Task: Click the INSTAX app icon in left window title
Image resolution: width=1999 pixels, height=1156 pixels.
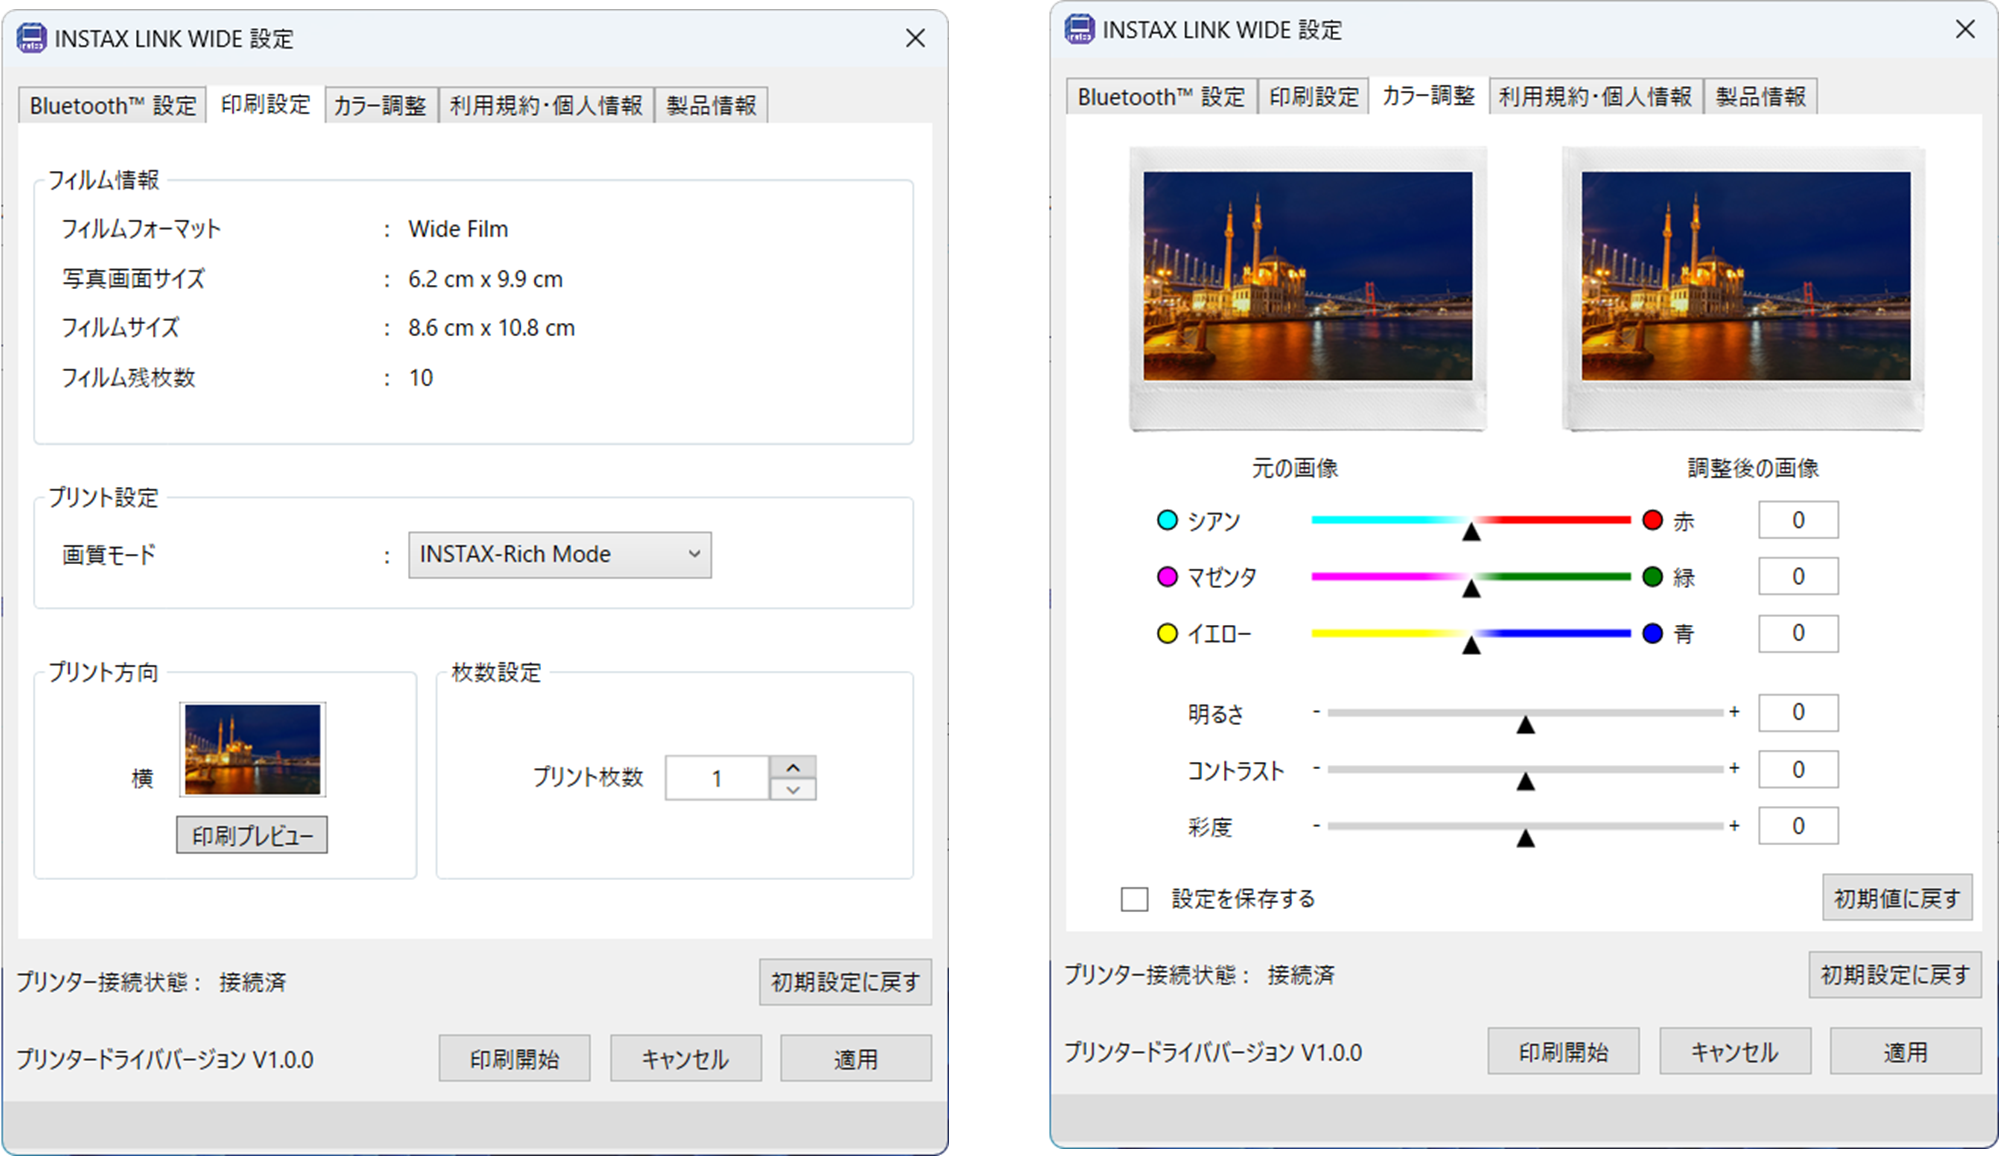Action: 32,39
